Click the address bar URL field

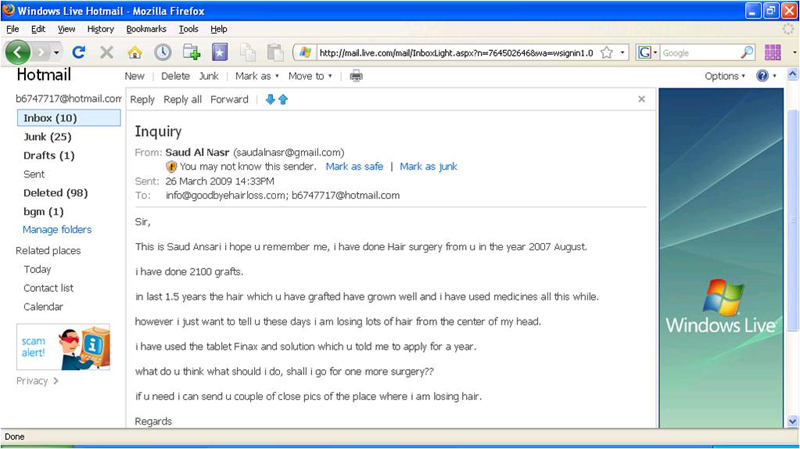pyautogui.click(x=456, y=53)
